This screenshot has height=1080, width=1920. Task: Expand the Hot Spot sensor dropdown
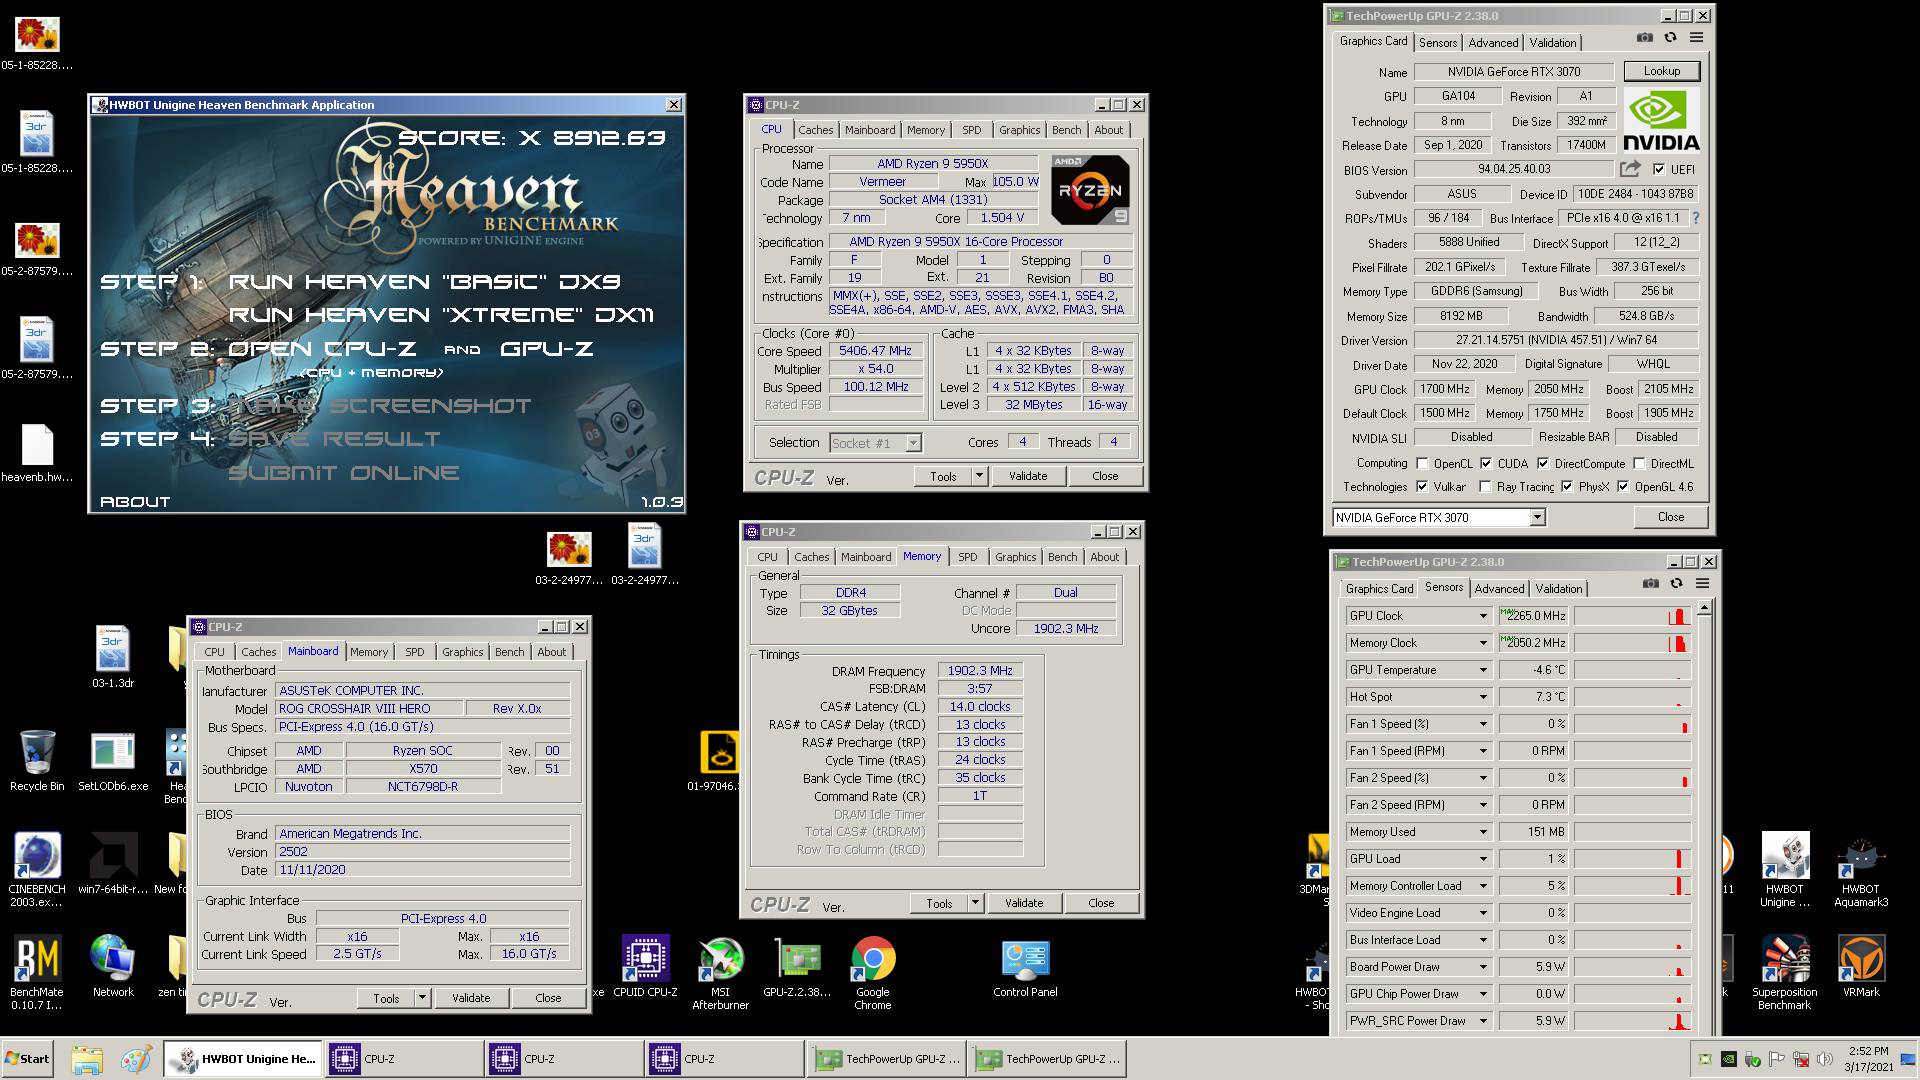pyautogui.click(x=1483, y=697)
